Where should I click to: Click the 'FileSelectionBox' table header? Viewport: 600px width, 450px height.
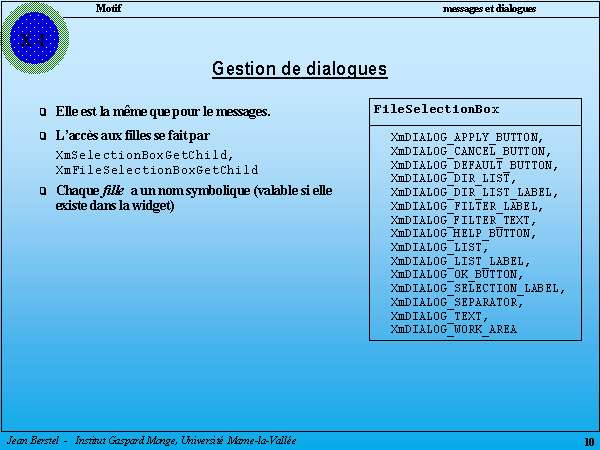tap(436, 108)
